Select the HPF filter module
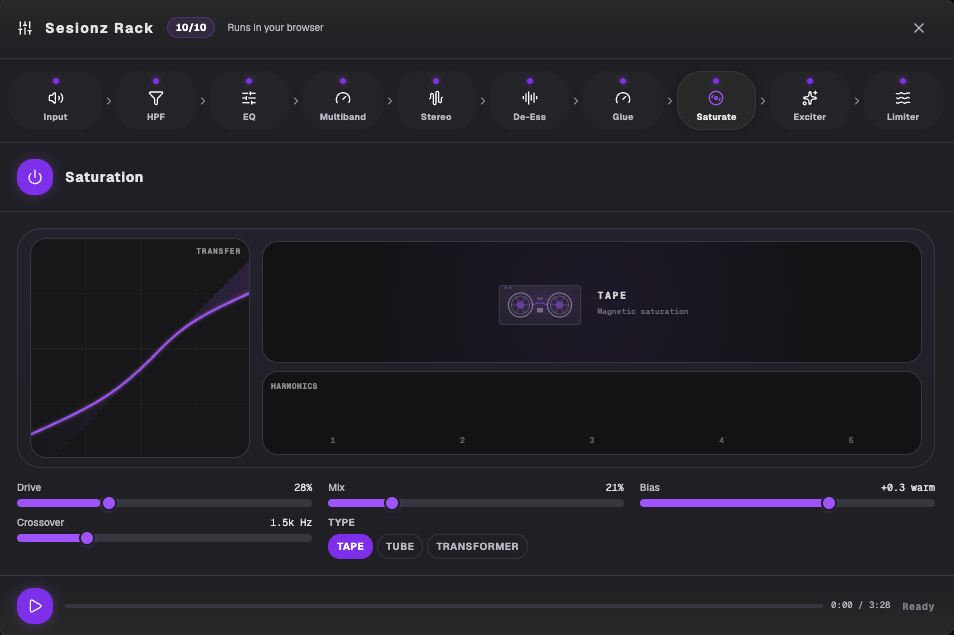This screenshot has width=954, height=635. (x=156, y=100)
